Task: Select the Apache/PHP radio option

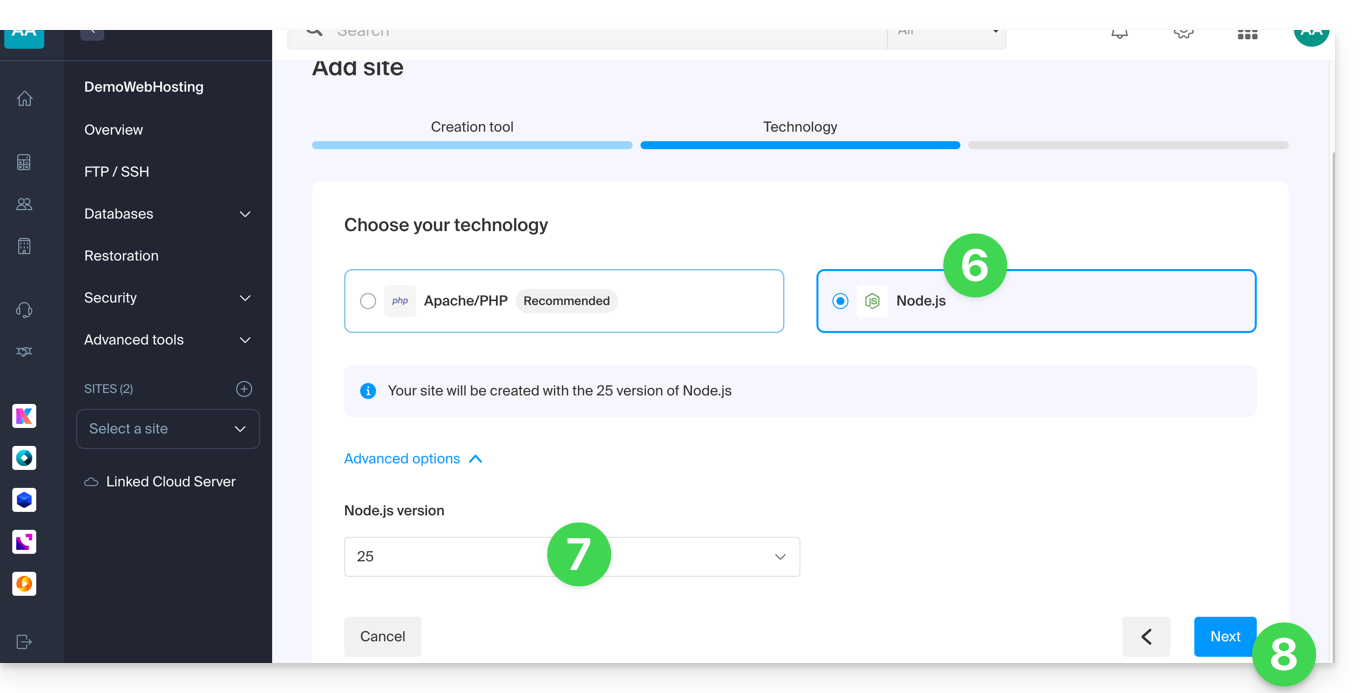Action: 368,301
